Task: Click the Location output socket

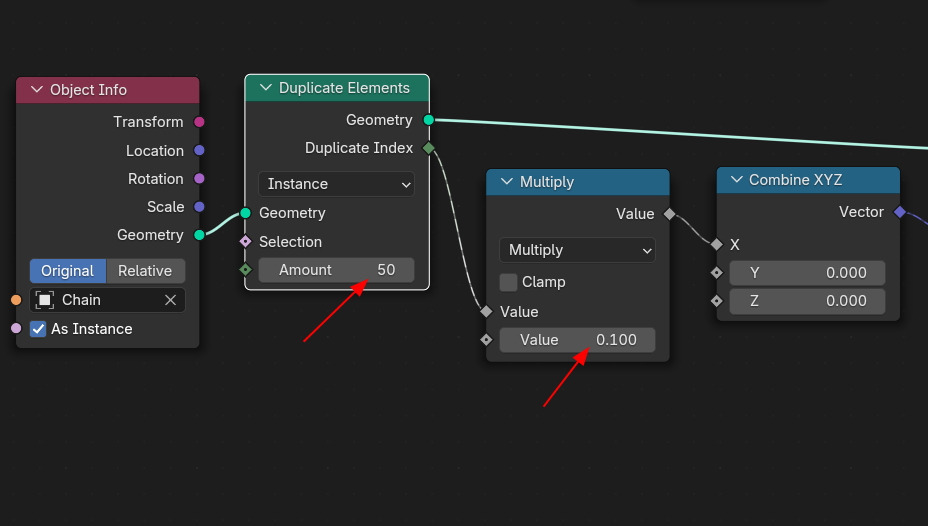Action: [x=199, y=150]
